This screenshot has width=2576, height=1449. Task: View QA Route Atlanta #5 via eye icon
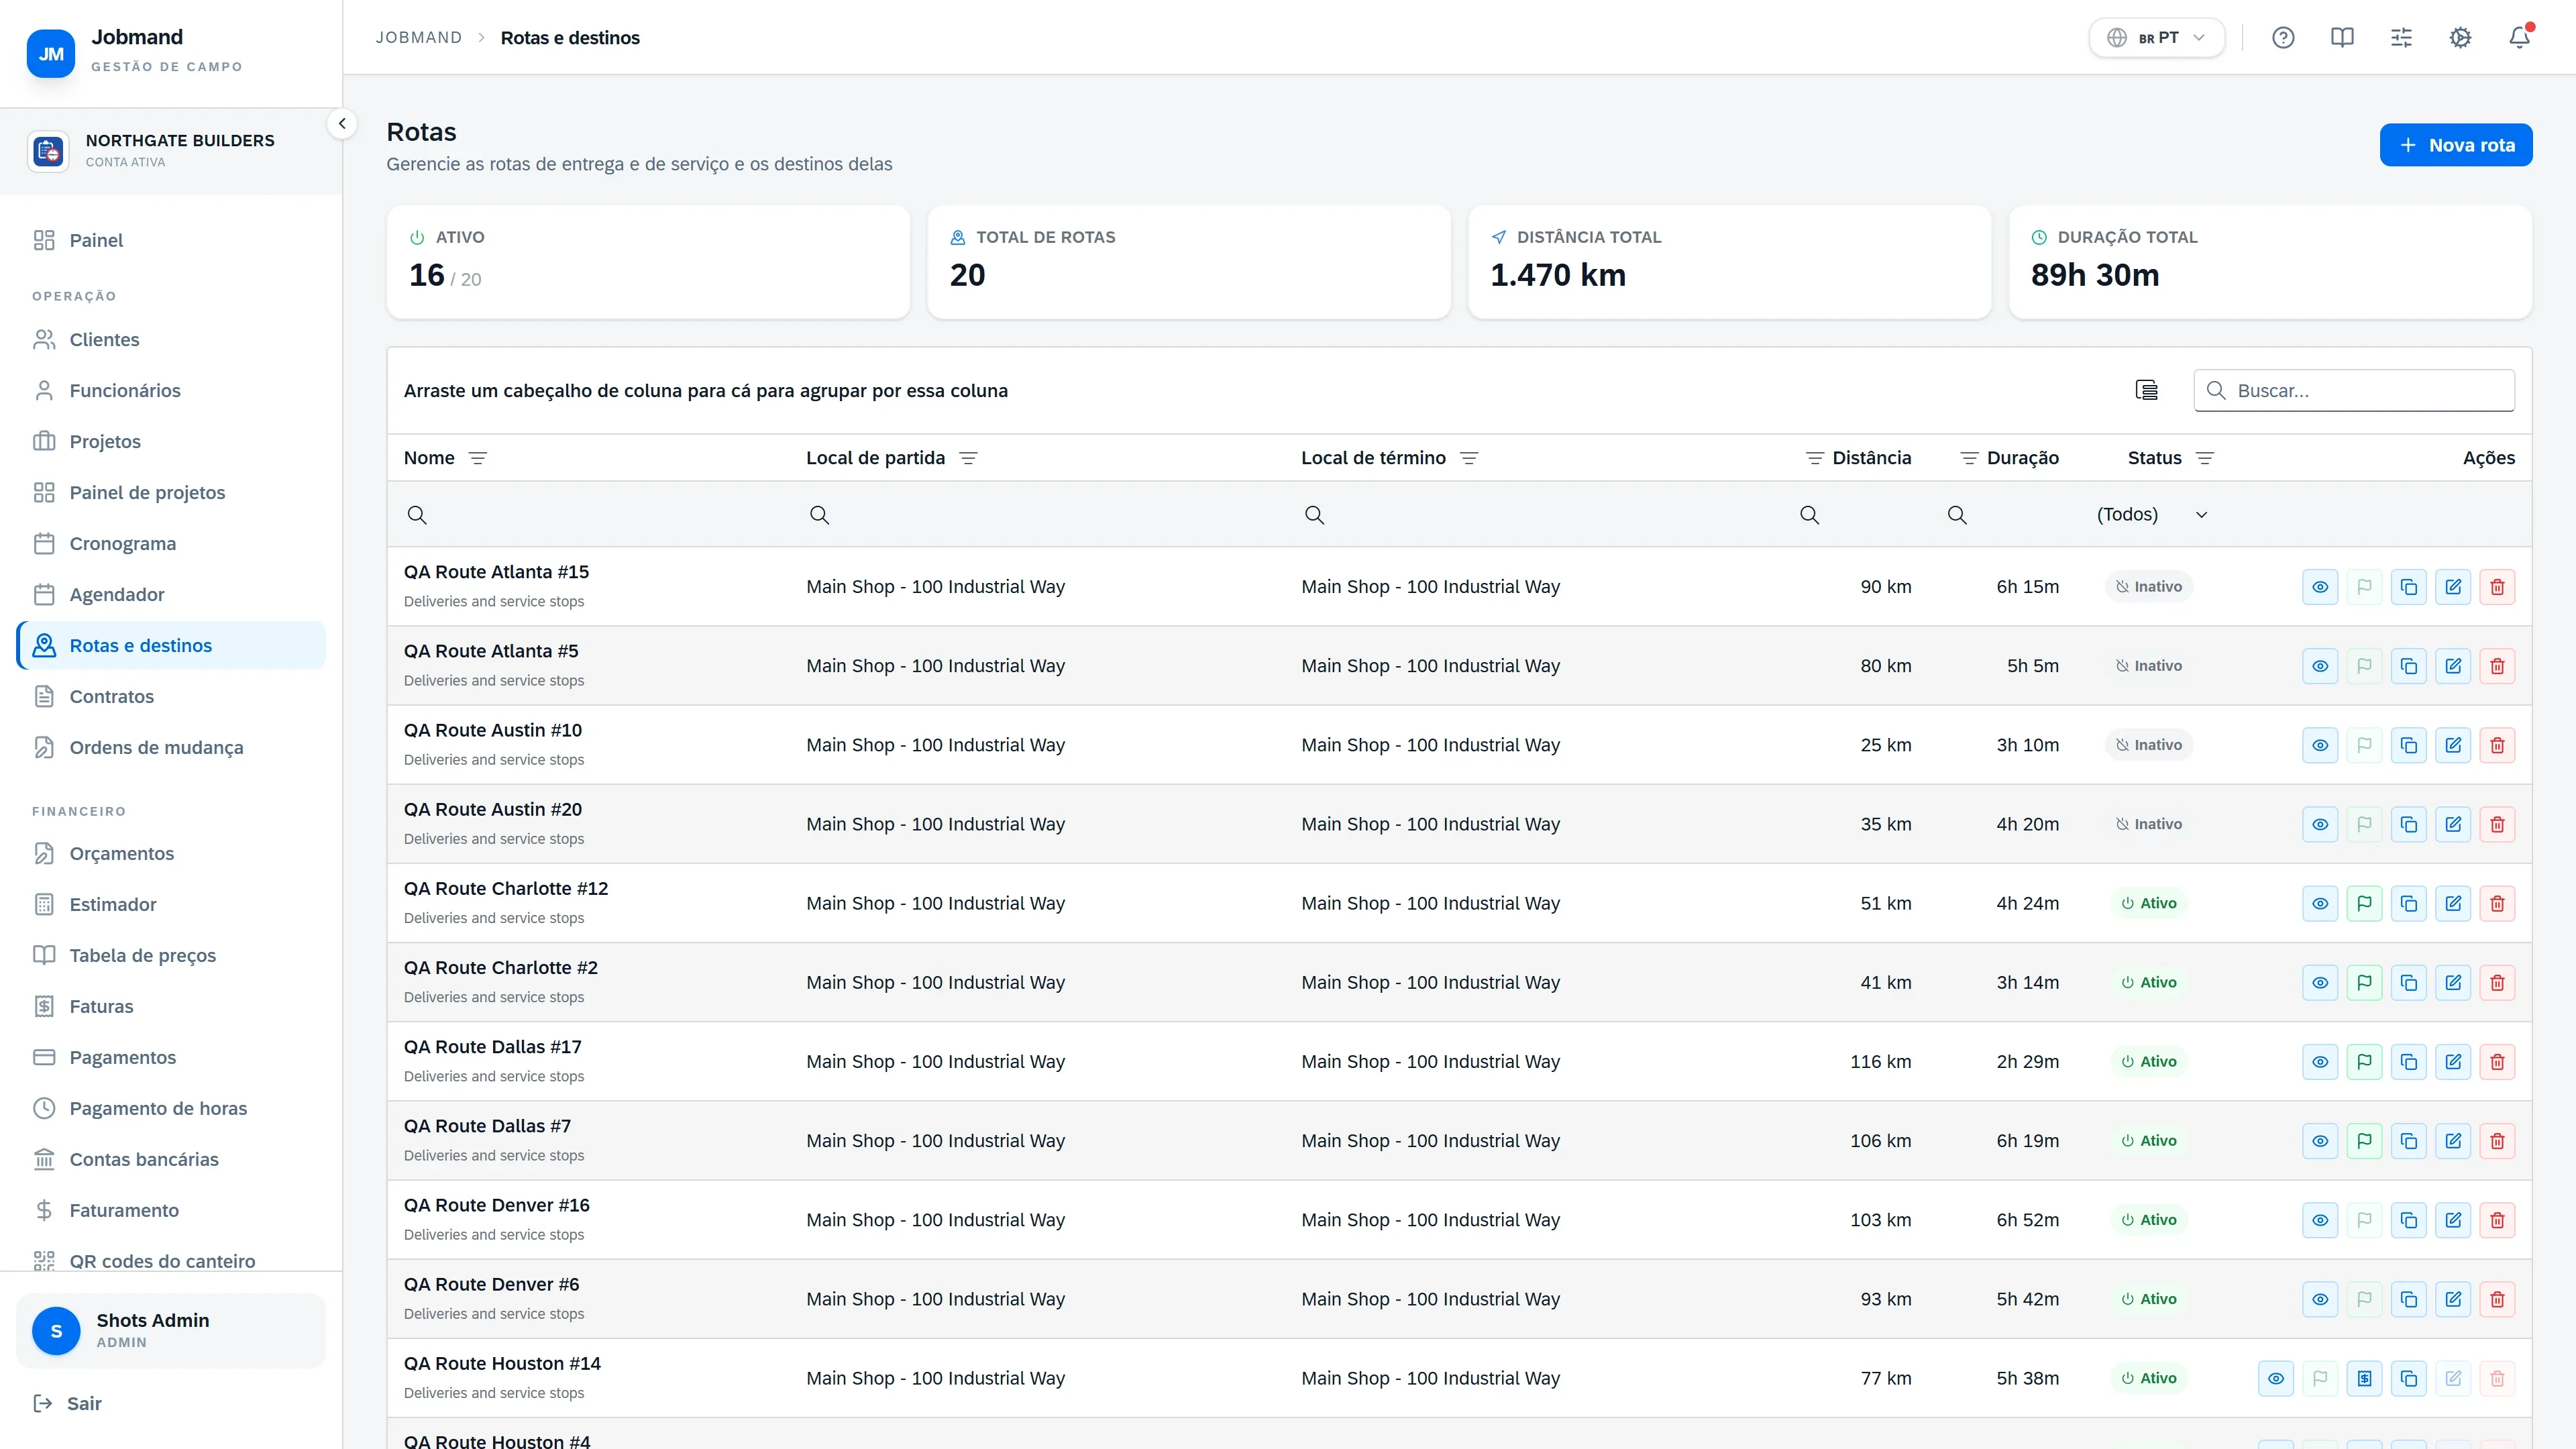click(2320, 666)
